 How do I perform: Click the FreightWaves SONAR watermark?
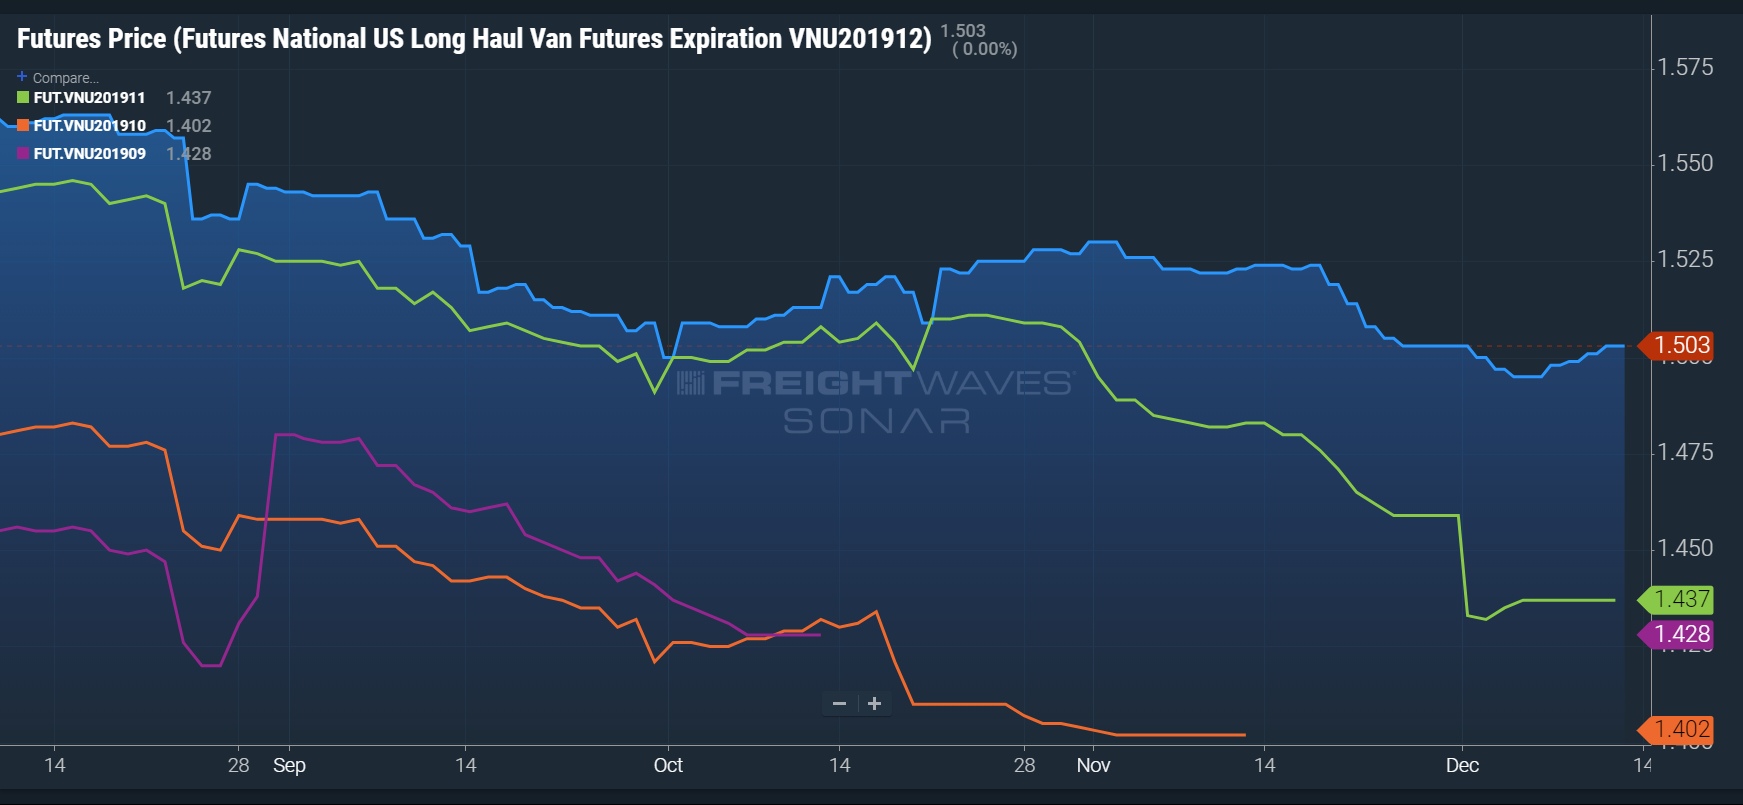point(875,401)
